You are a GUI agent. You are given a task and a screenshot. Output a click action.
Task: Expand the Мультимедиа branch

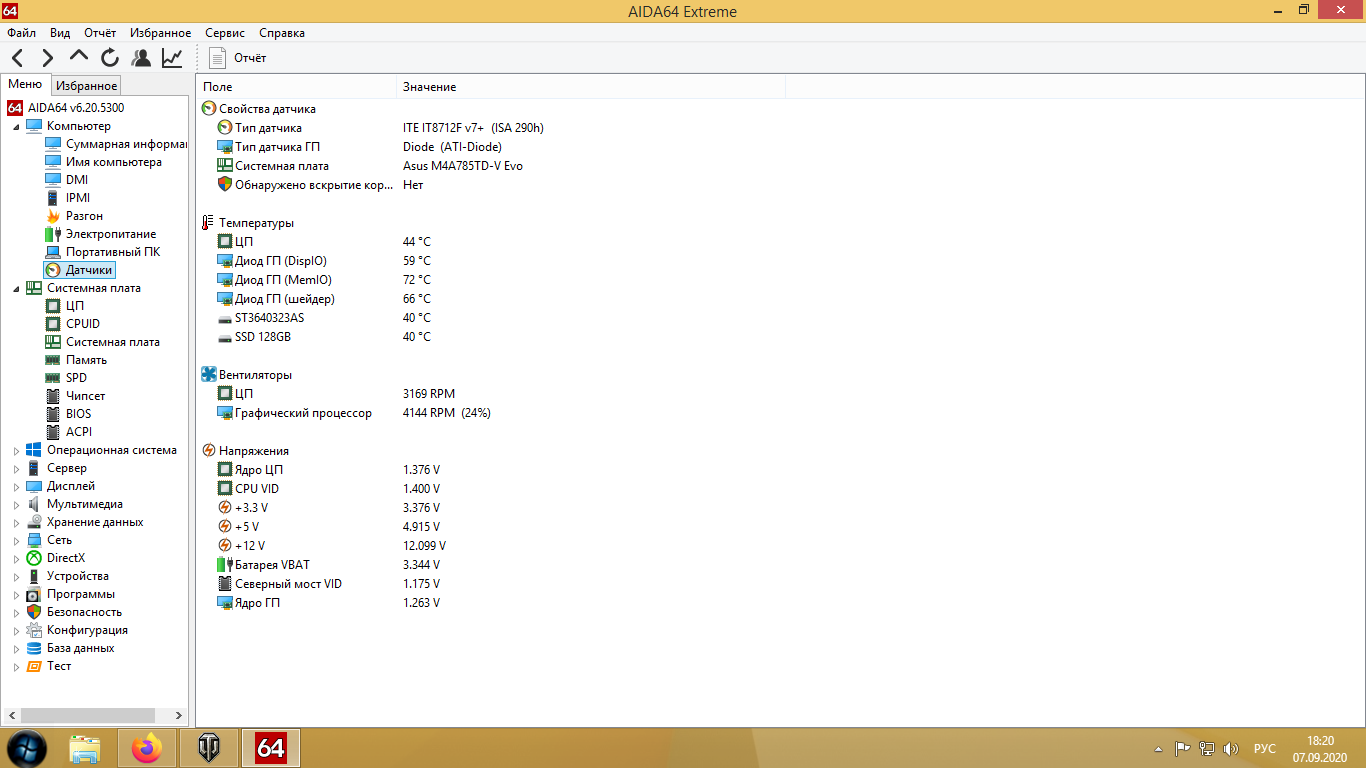pos(16,505)
